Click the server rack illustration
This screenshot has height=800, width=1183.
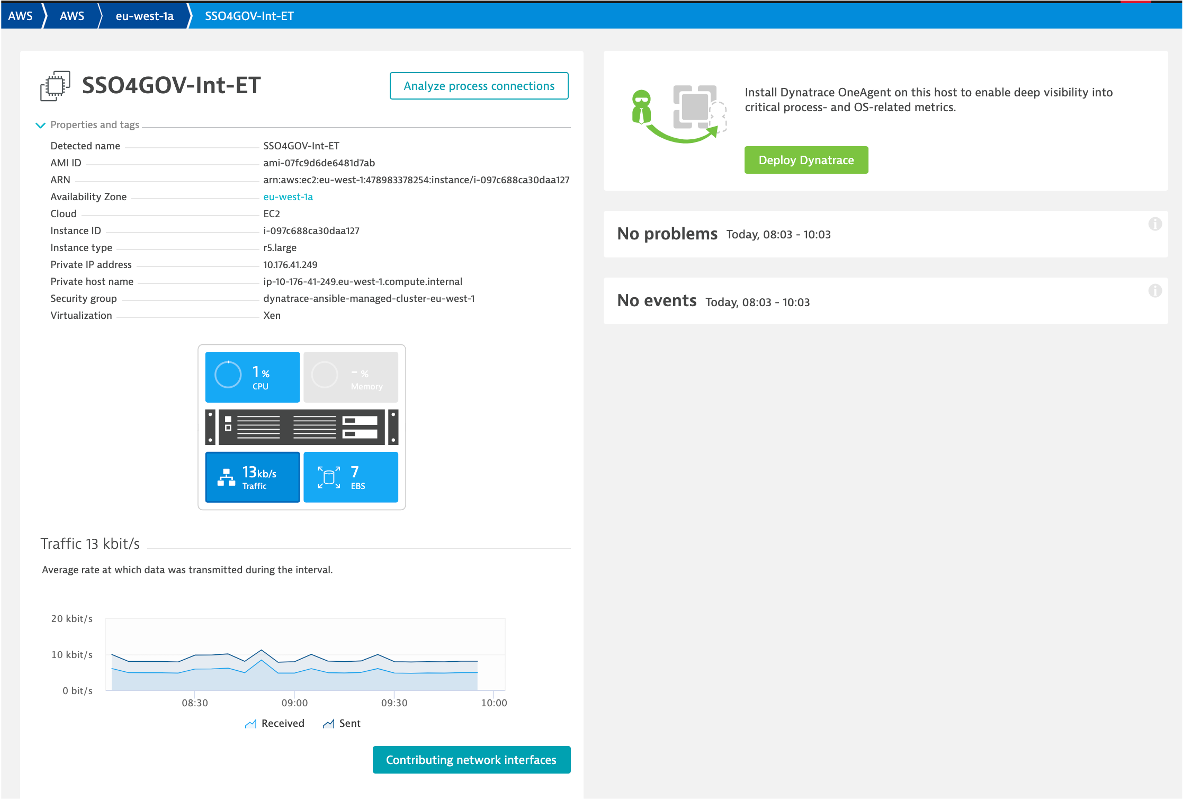click(301, 427)
